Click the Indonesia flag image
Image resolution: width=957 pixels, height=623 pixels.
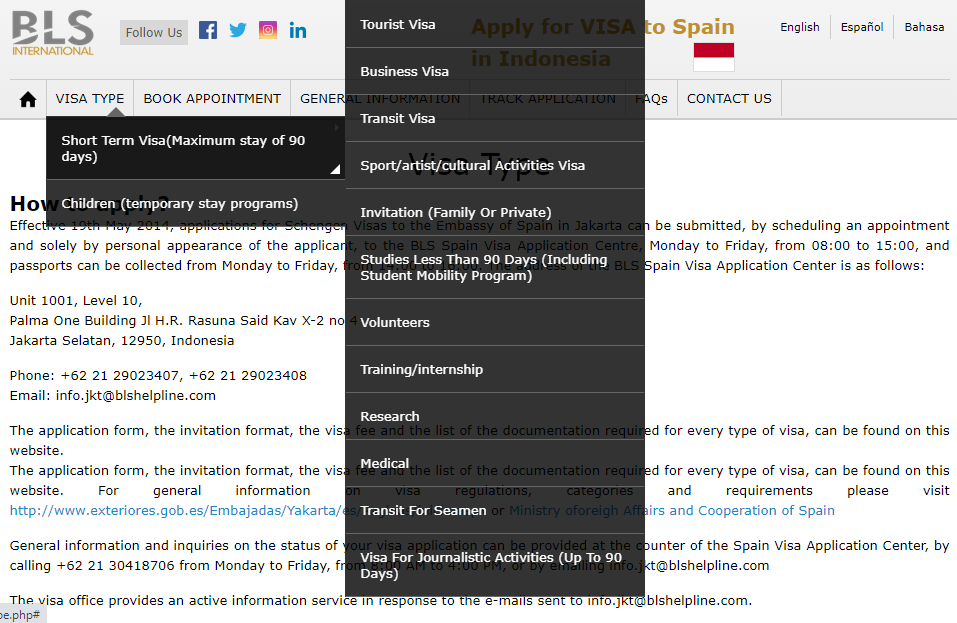click(713, 57)
